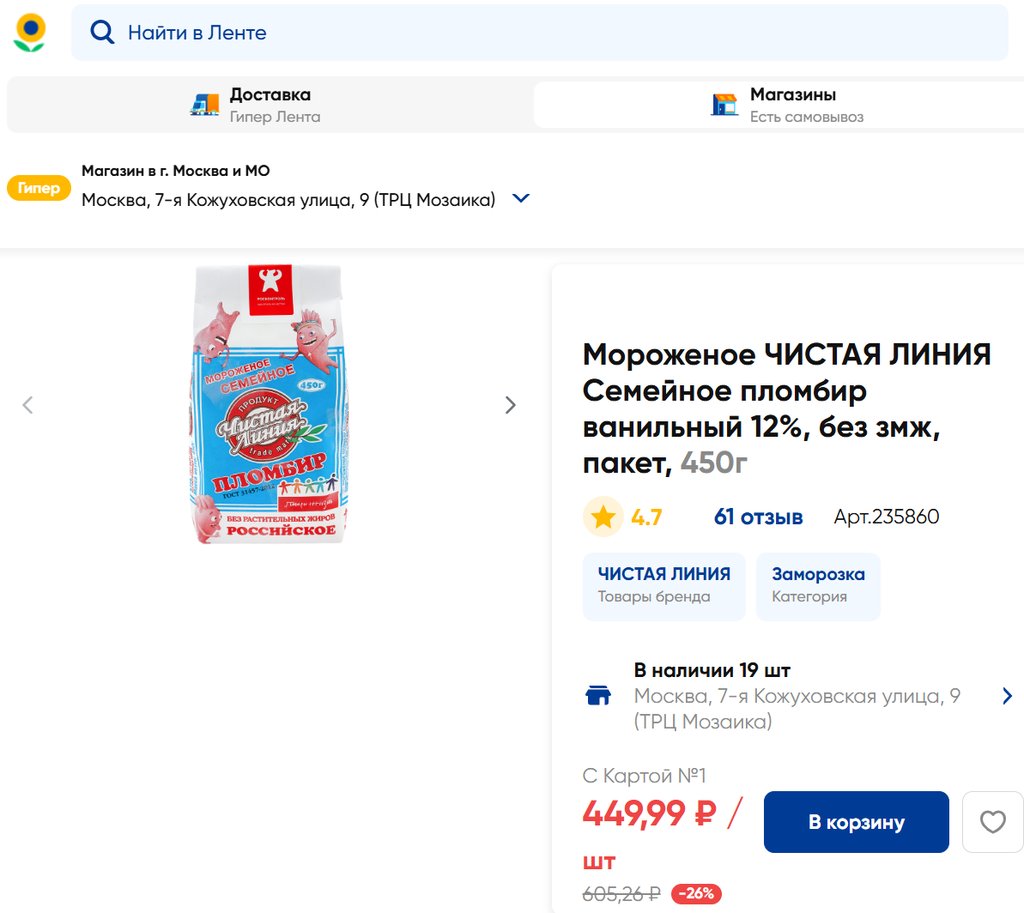
Task: Expand store availability details arrow
Action: (1007, 696)
